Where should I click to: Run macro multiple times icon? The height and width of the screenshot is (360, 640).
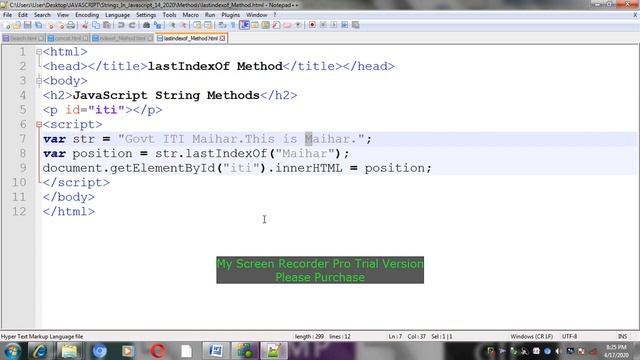click(x=345, y=25)
